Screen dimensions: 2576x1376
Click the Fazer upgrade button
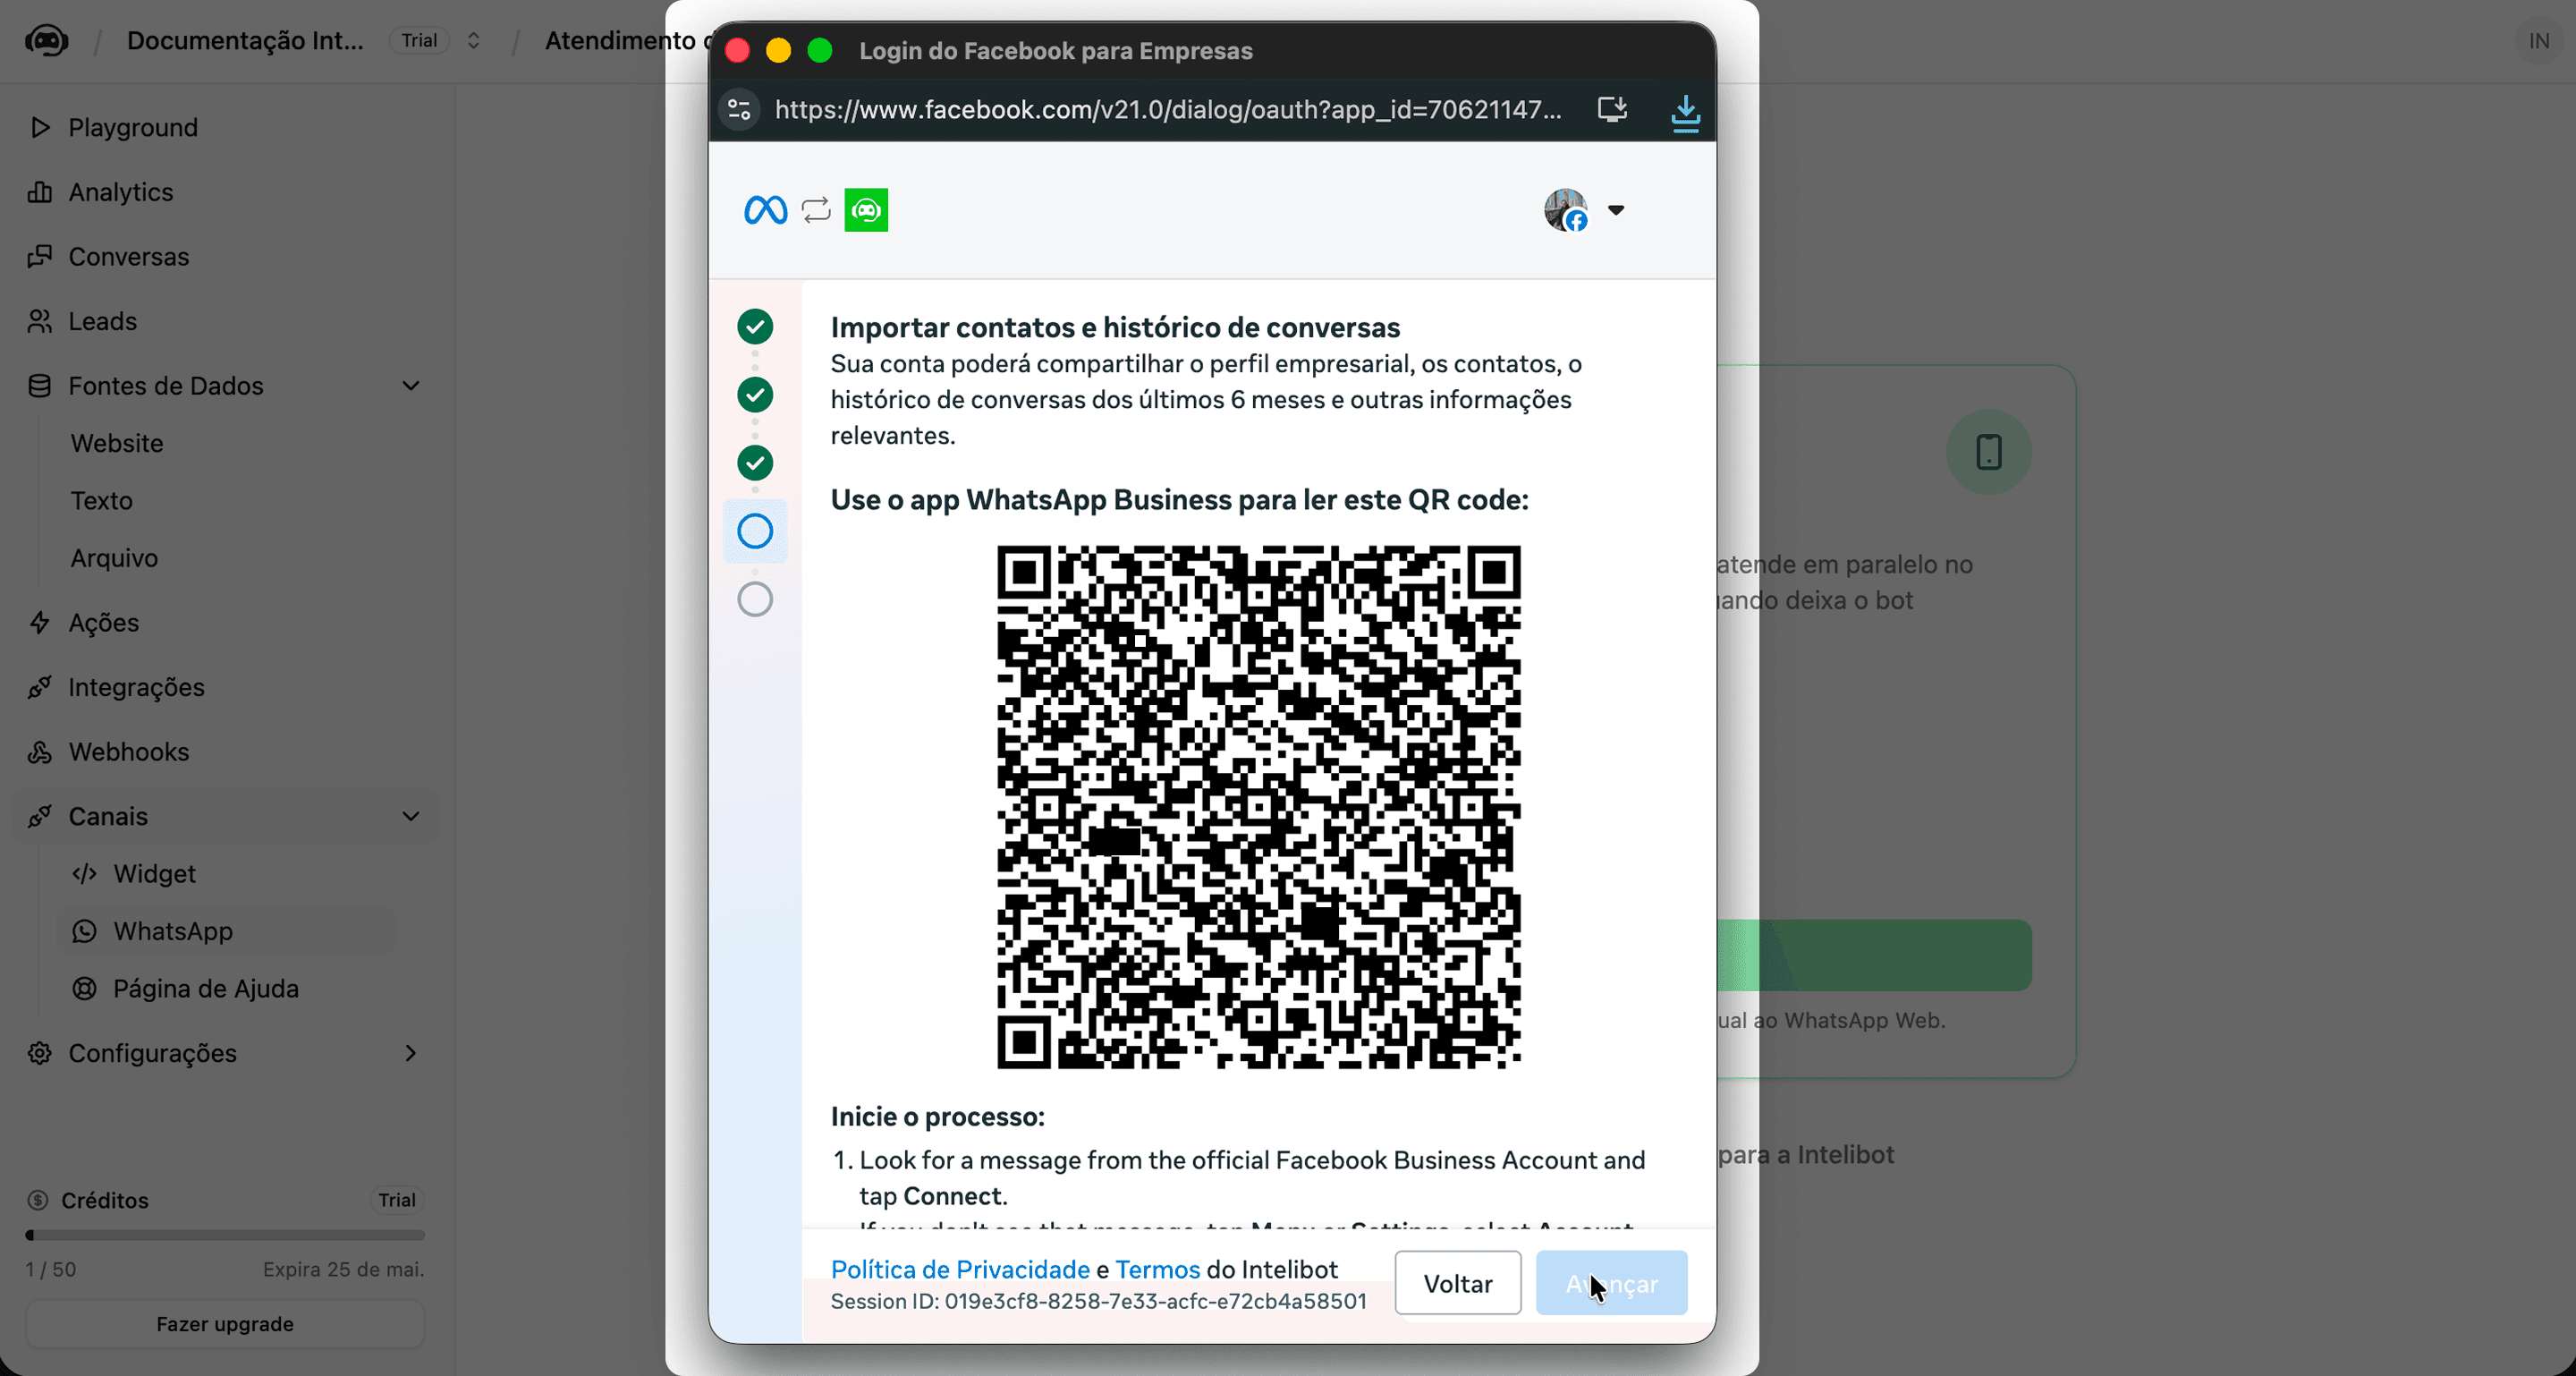[x=225, y=1323]
